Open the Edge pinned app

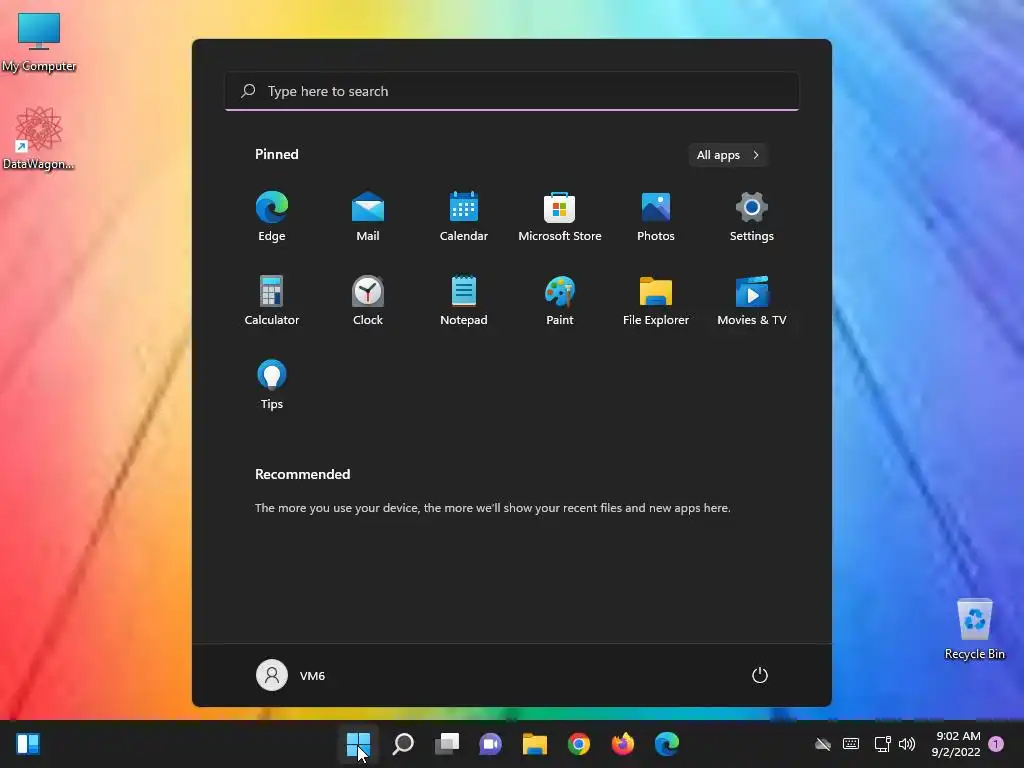[x=272, y=217]
